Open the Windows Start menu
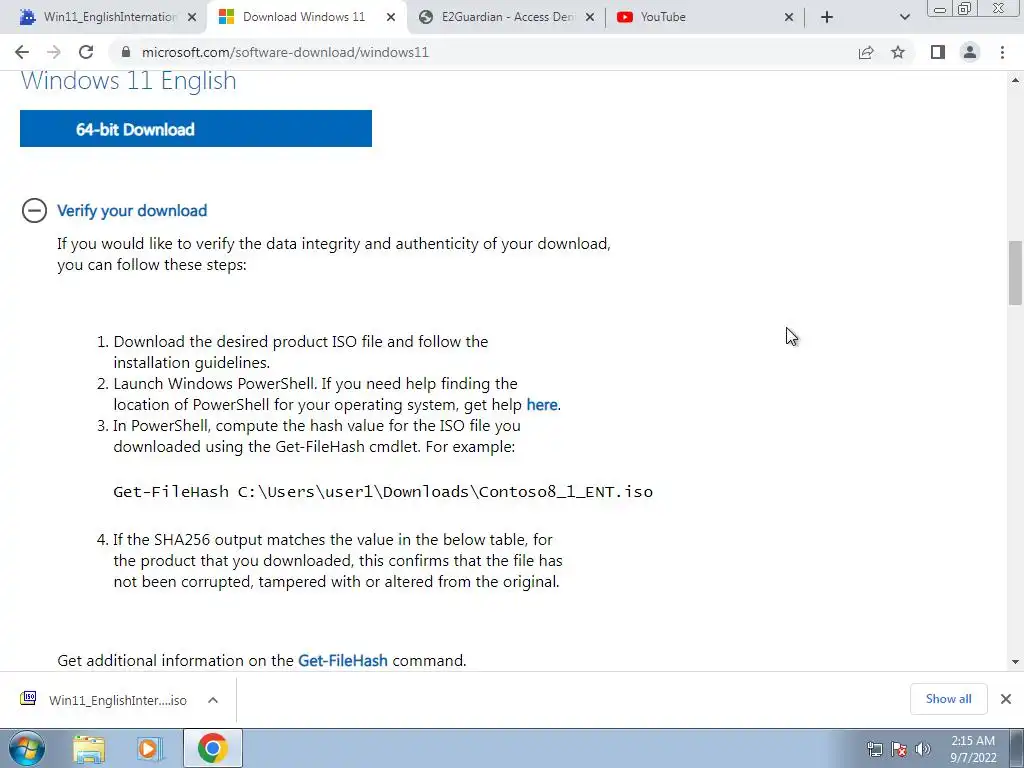The height and width of the screenshot is (768, 1024). click(25, 748)
